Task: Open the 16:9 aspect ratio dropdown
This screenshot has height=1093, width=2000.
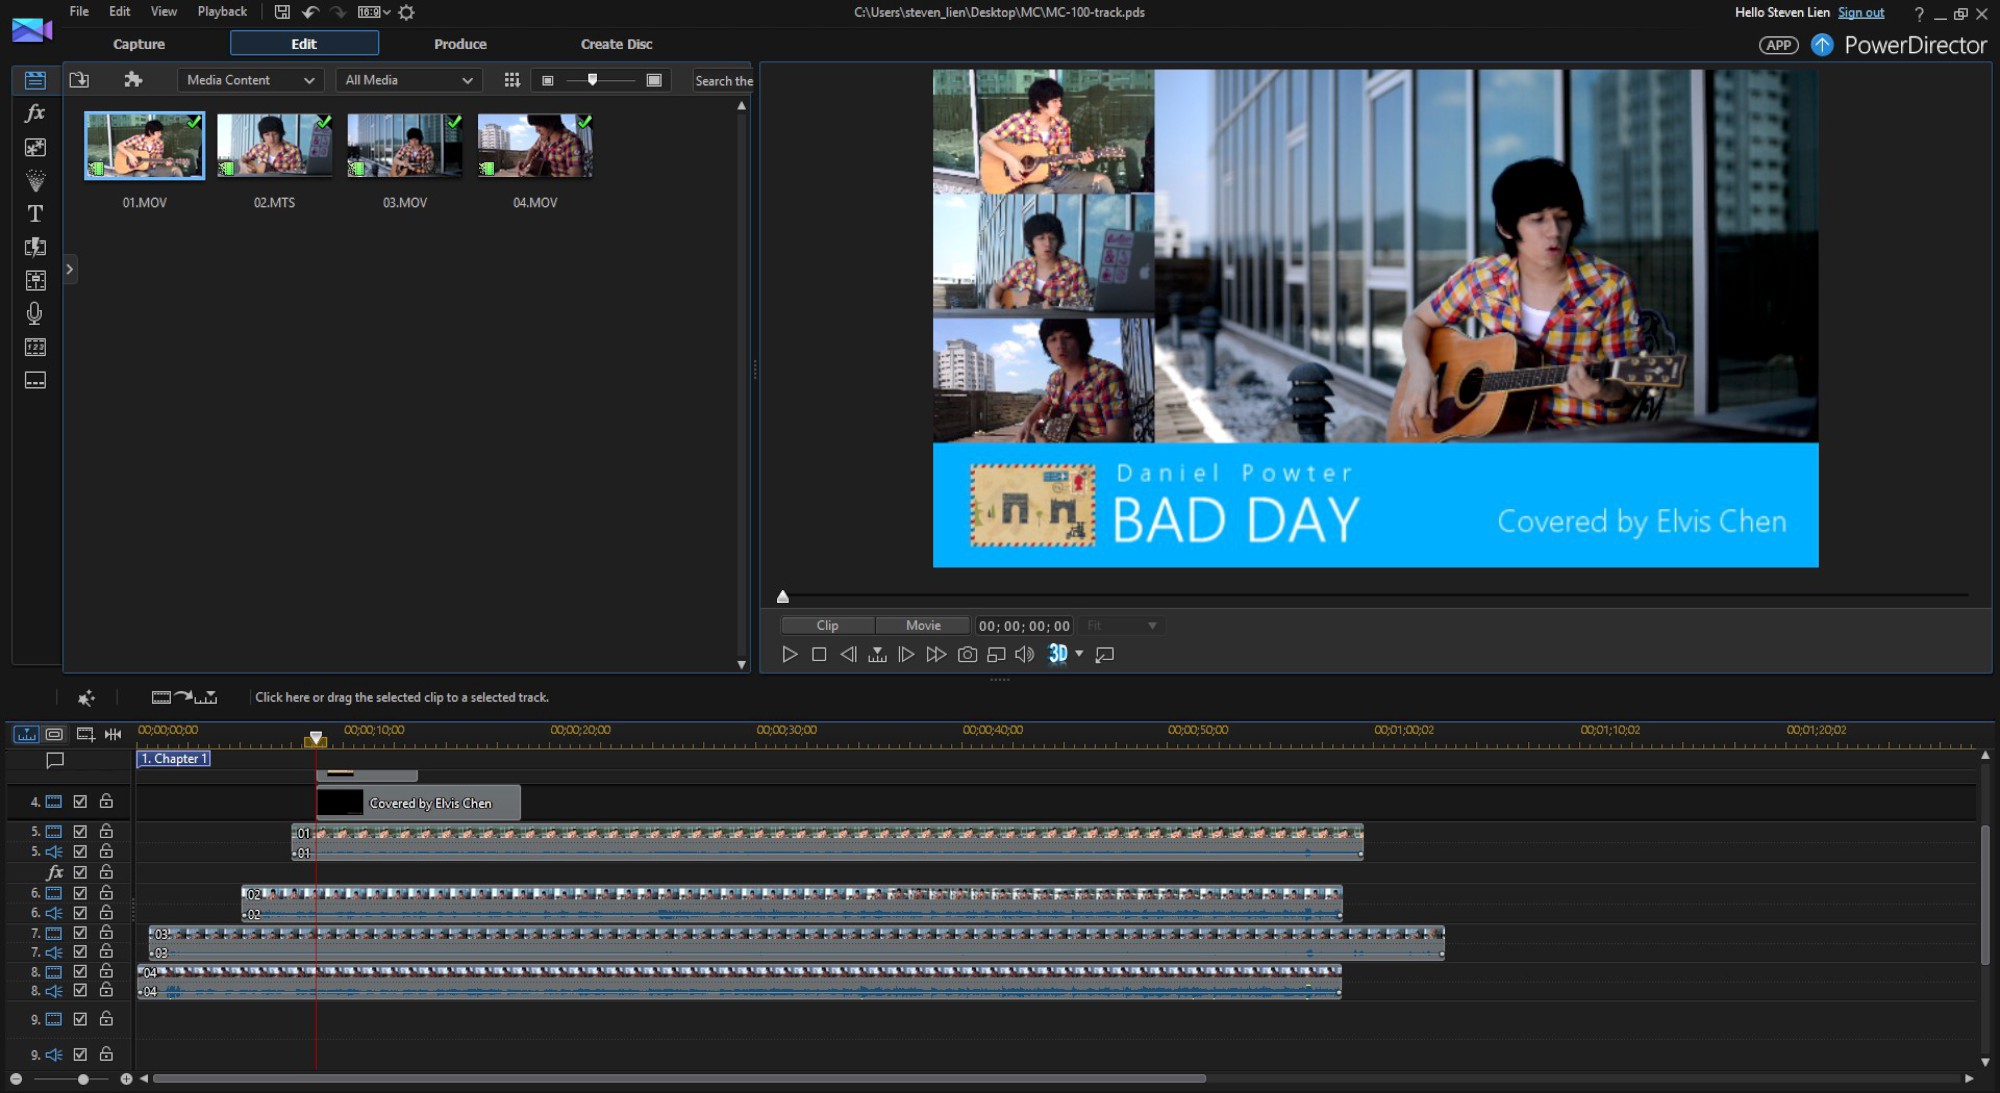Action: (374, 12)
